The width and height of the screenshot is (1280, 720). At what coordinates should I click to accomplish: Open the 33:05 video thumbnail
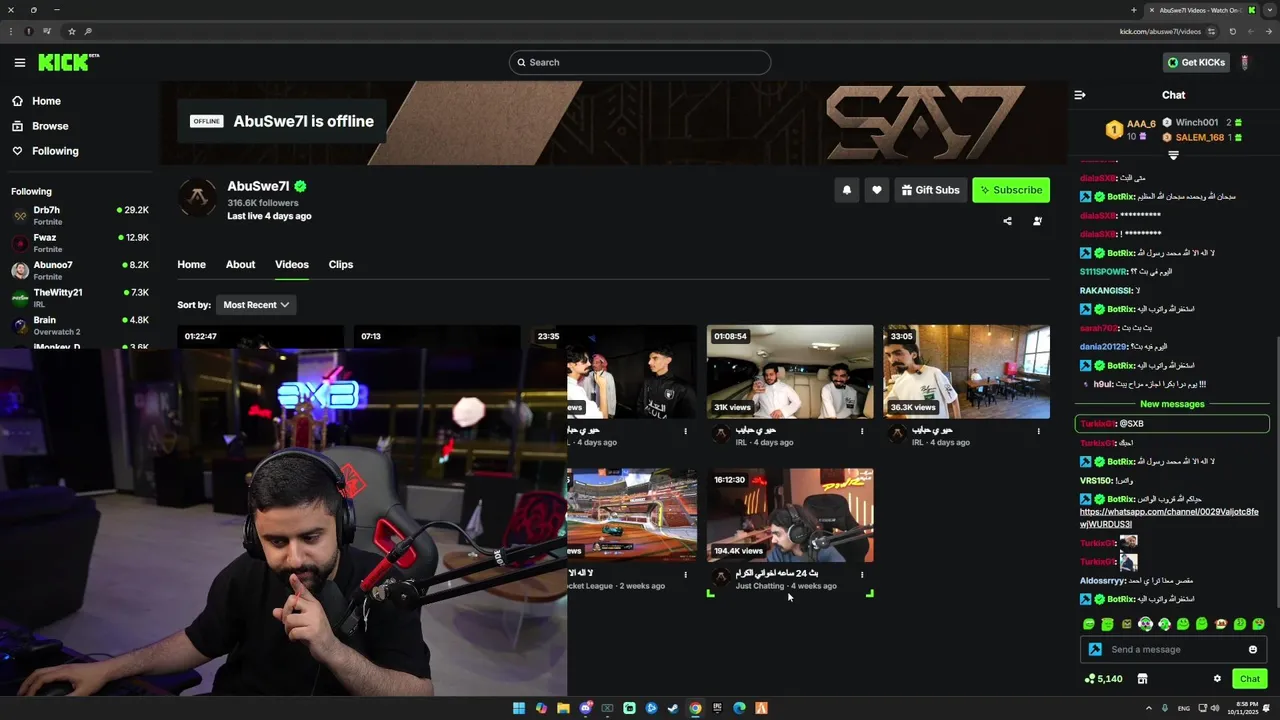pos(967,371)
